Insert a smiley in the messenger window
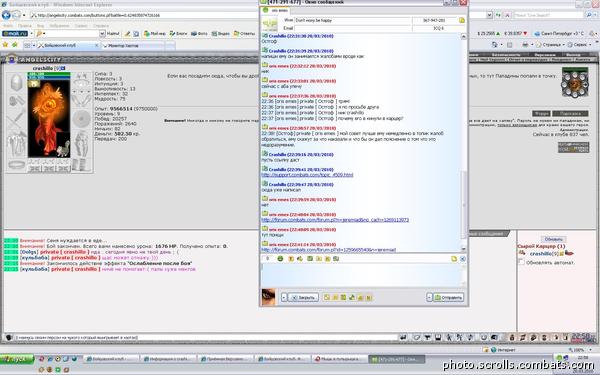600x375 pixels. coord(280,259)
